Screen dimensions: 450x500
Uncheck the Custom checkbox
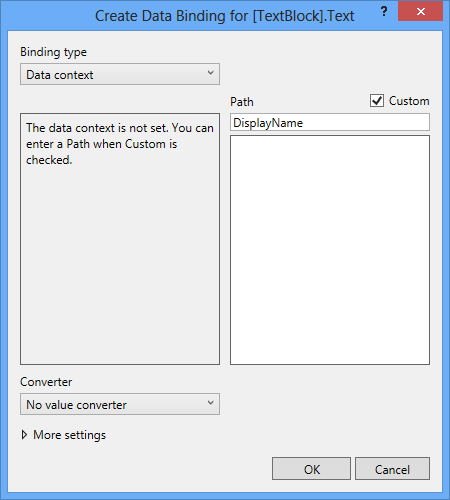pos(377,101)
